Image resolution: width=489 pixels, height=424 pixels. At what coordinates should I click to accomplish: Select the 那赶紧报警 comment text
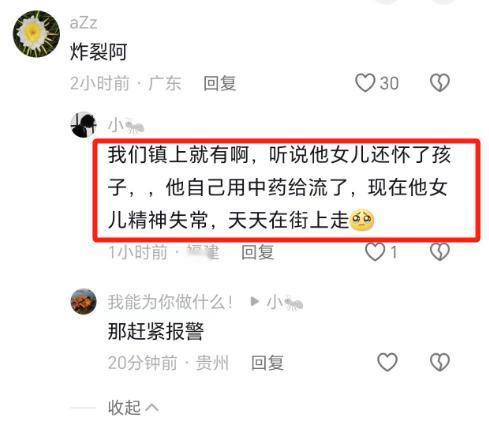pyautogui.click(x=155, y=331)
